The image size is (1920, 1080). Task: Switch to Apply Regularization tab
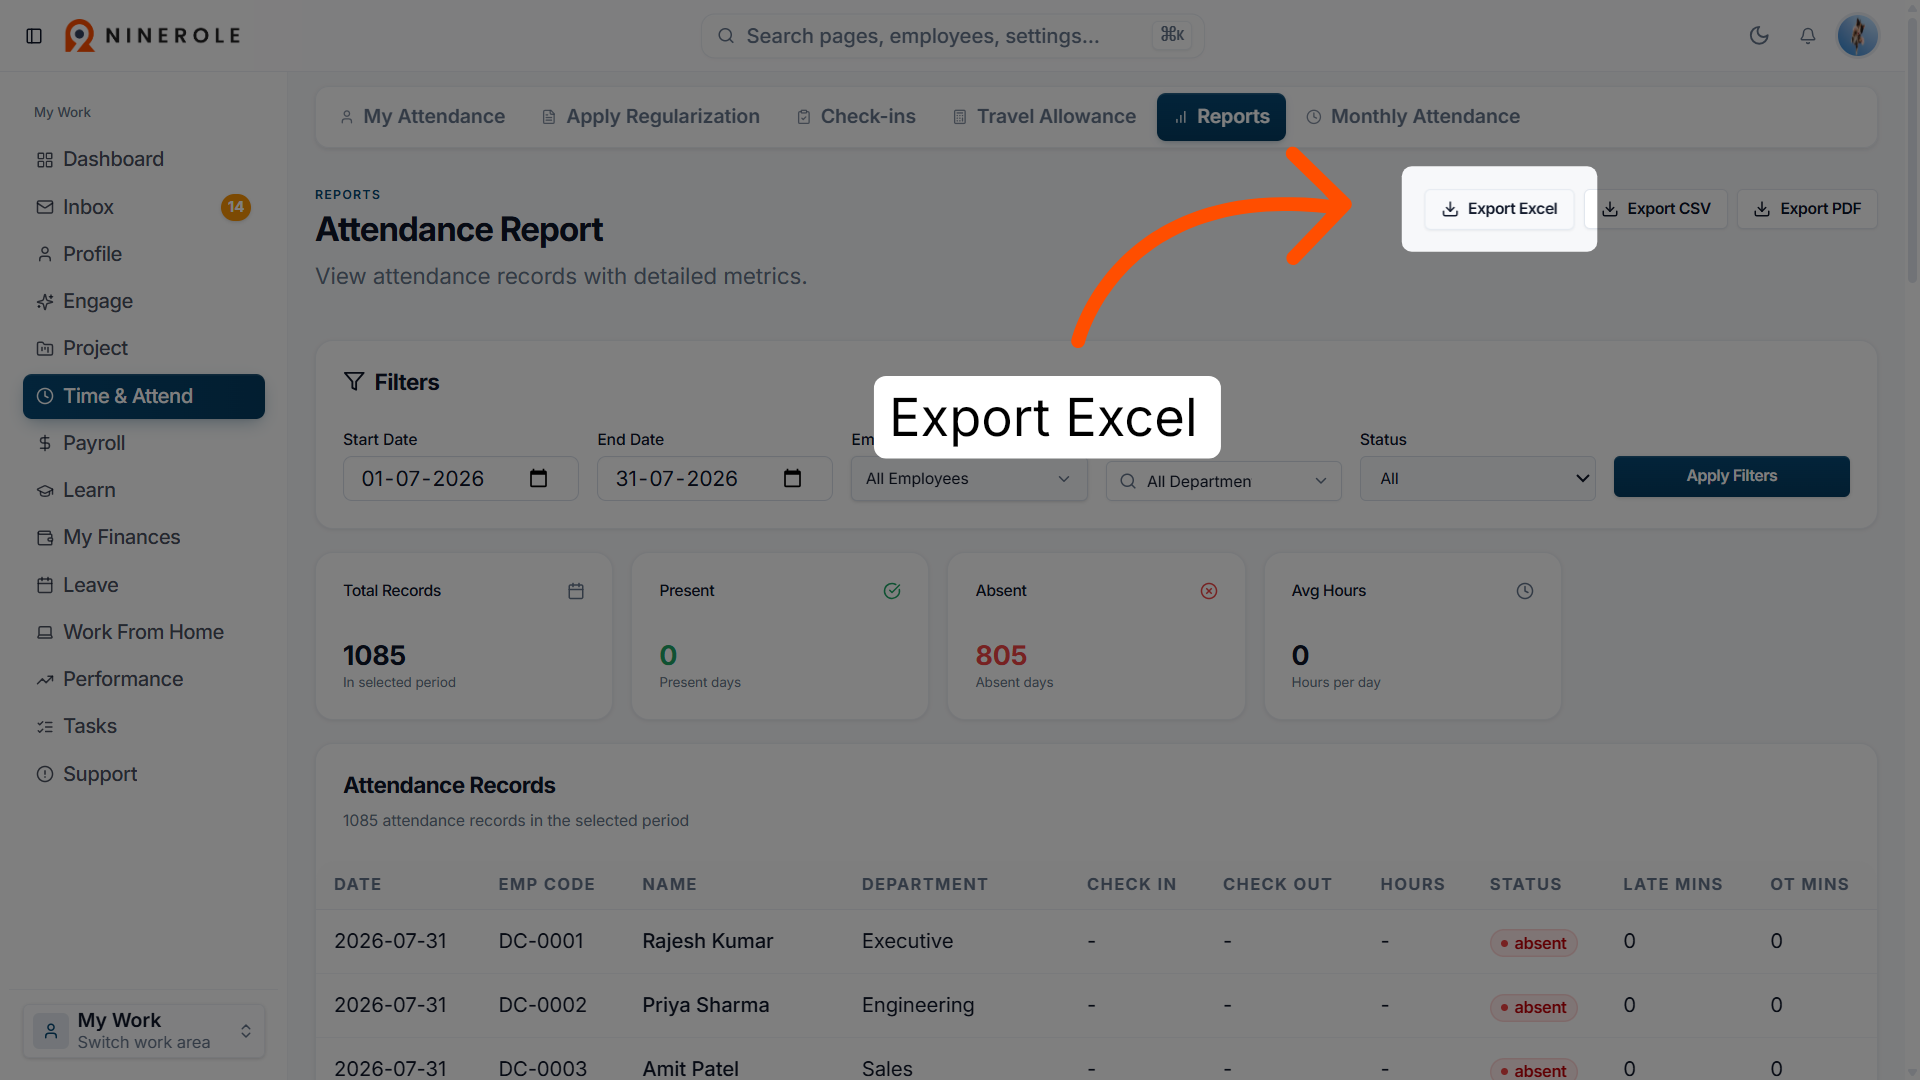[x=651, y=117]
